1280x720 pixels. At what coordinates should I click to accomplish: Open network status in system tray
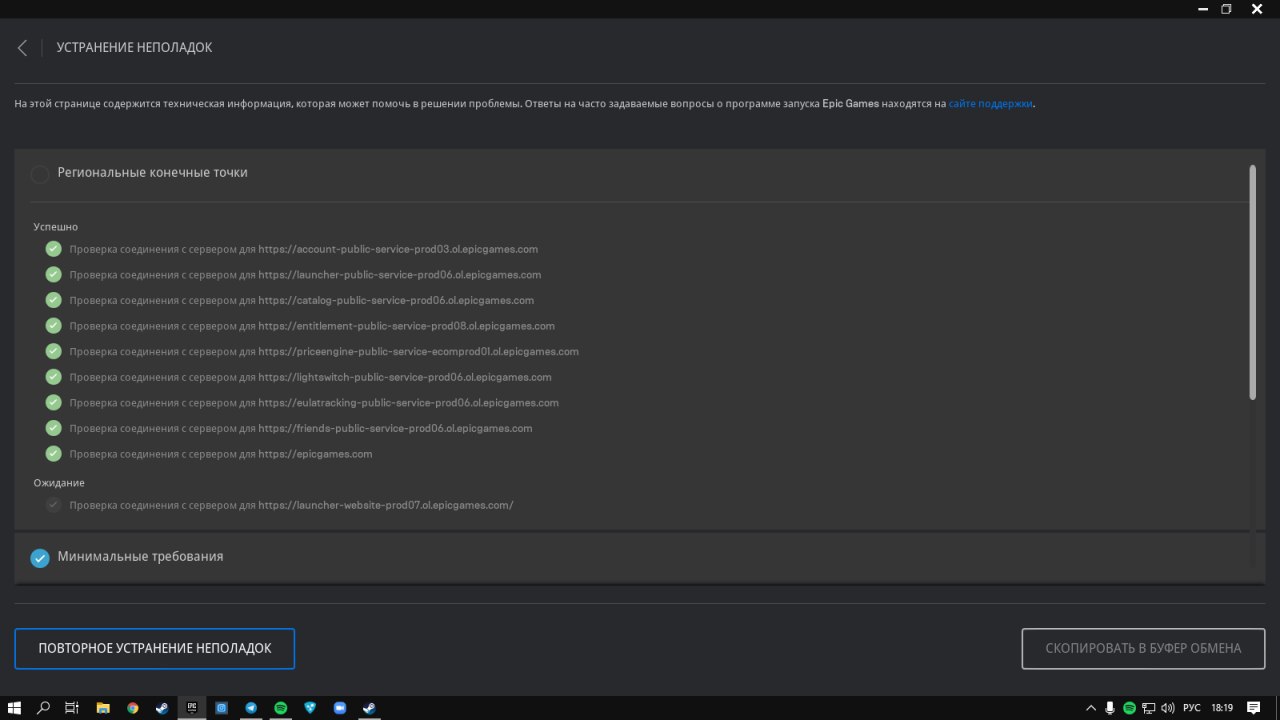pos(1148,707)
